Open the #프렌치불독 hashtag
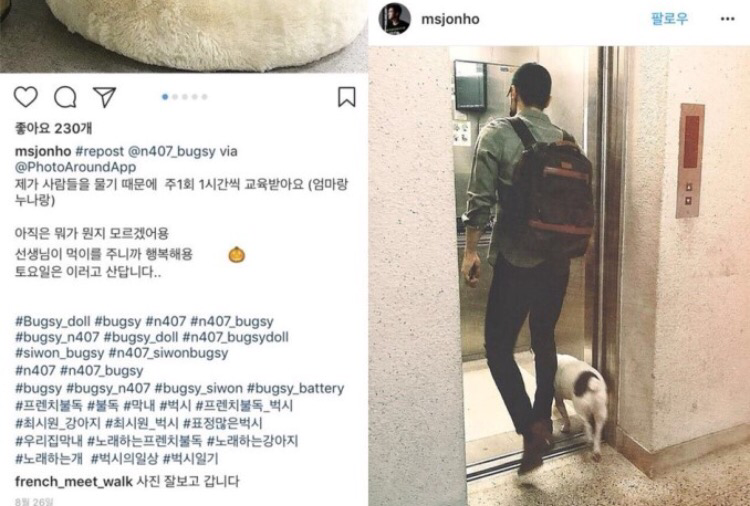The image size is (750, 506). coord(49,406)
